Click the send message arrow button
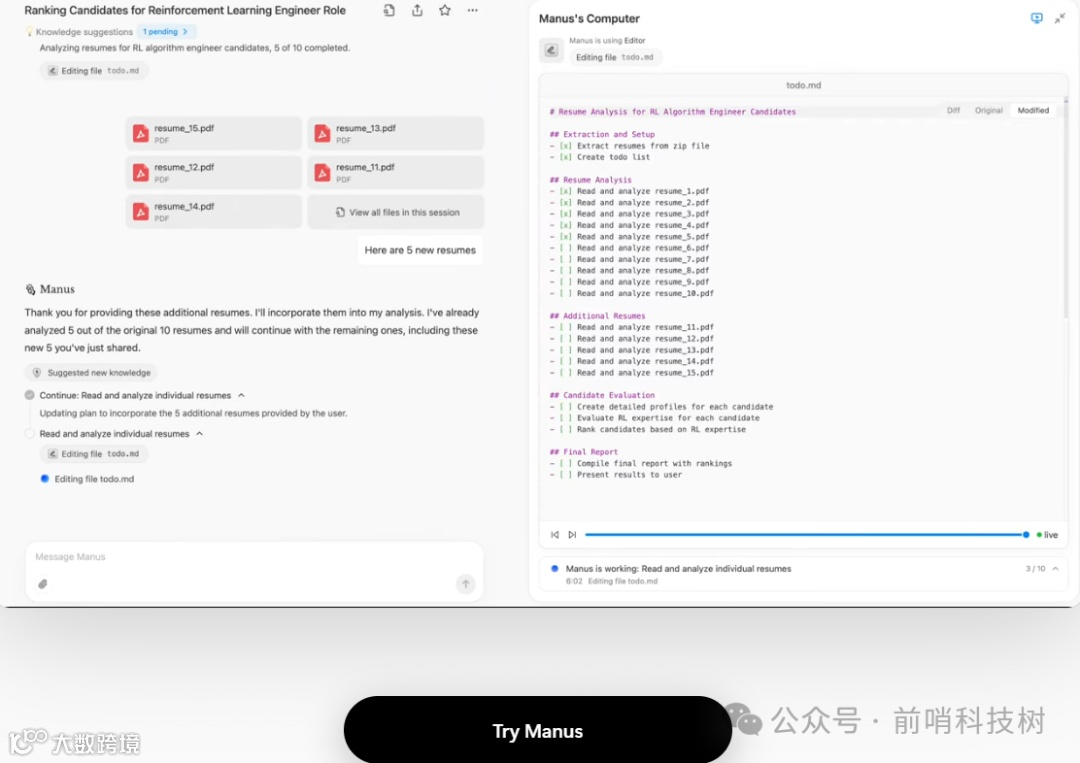Viewport: 1080px width, 763px height. click(x=466, y=584)
